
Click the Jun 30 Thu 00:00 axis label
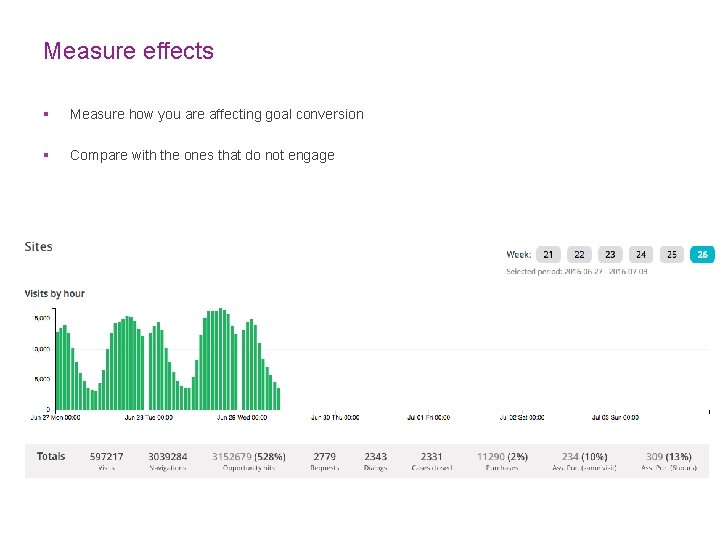tap(335, 417)
